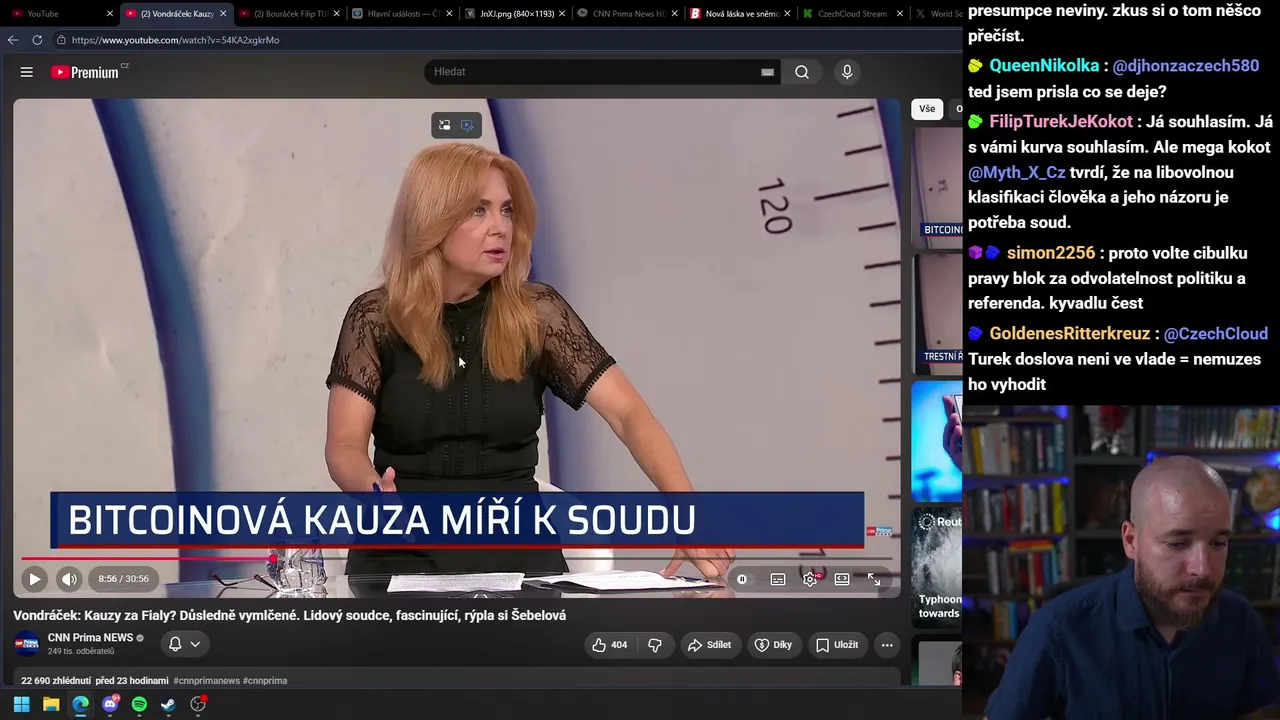Click the browser address bar URL

[x=175, y=40]
